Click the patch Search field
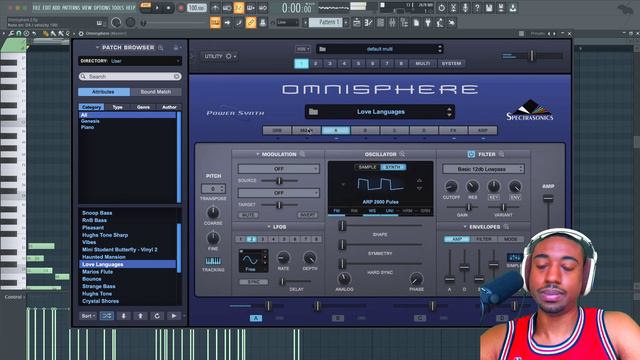 click(130, 76)
